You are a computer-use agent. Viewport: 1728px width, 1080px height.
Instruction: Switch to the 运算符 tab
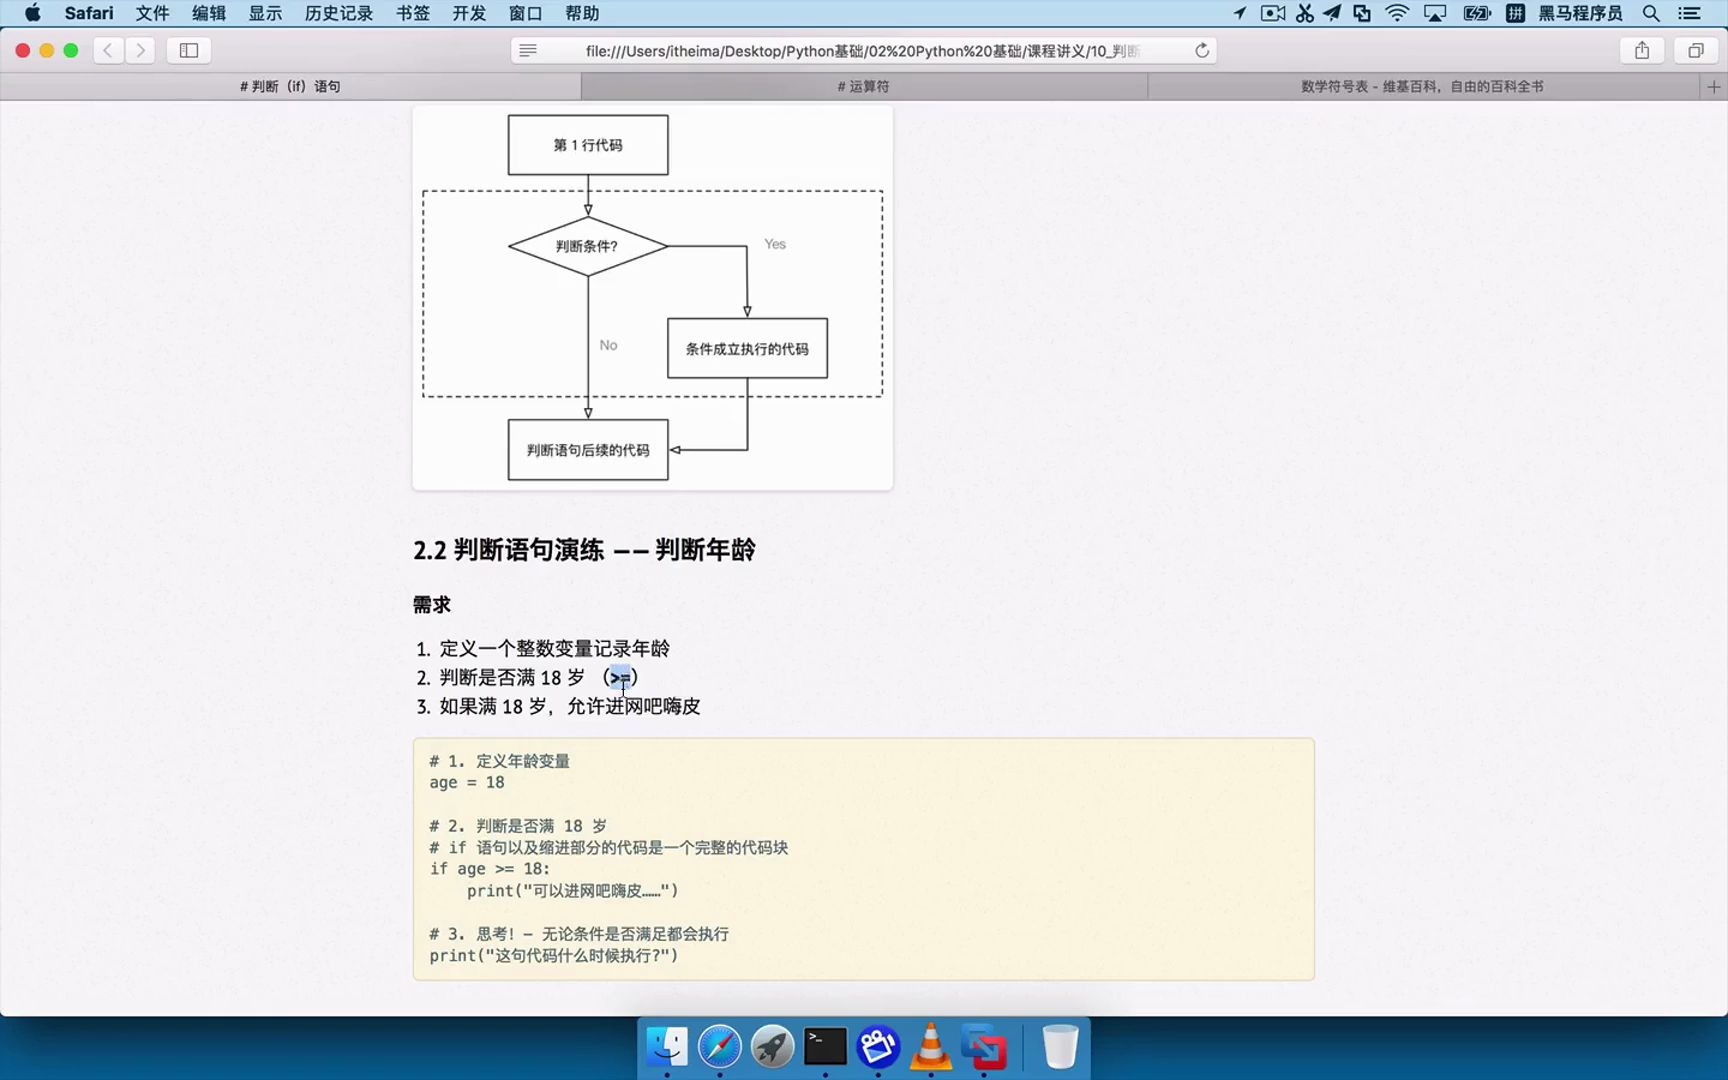860,86
